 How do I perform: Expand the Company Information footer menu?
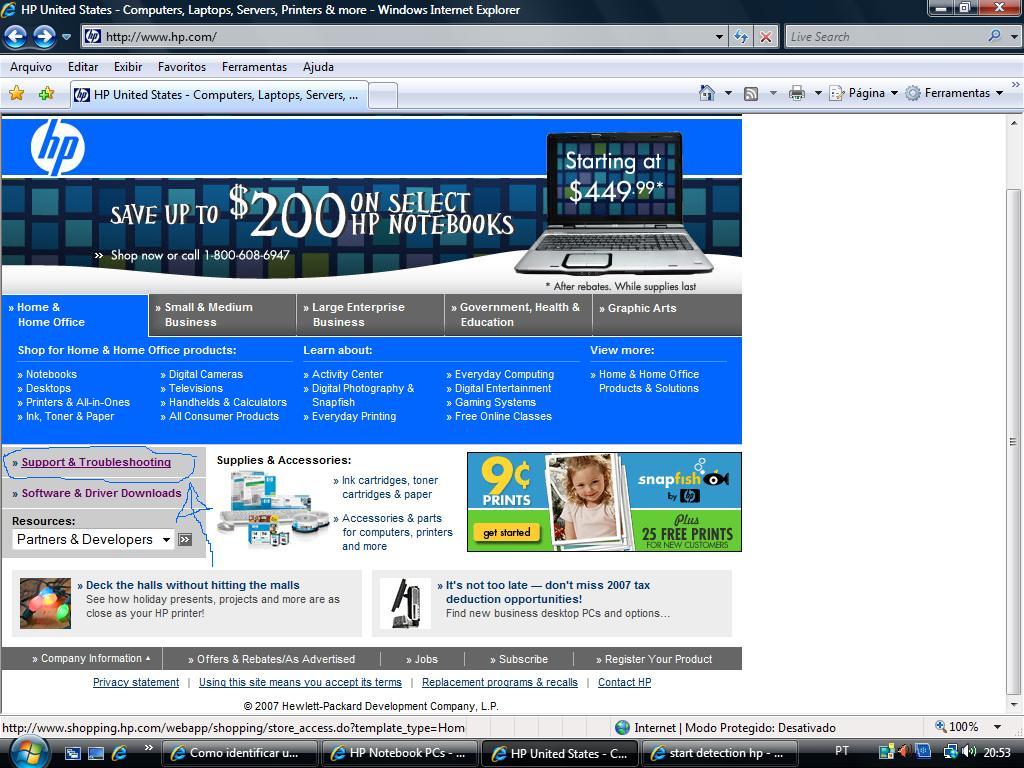coord(91,658)
